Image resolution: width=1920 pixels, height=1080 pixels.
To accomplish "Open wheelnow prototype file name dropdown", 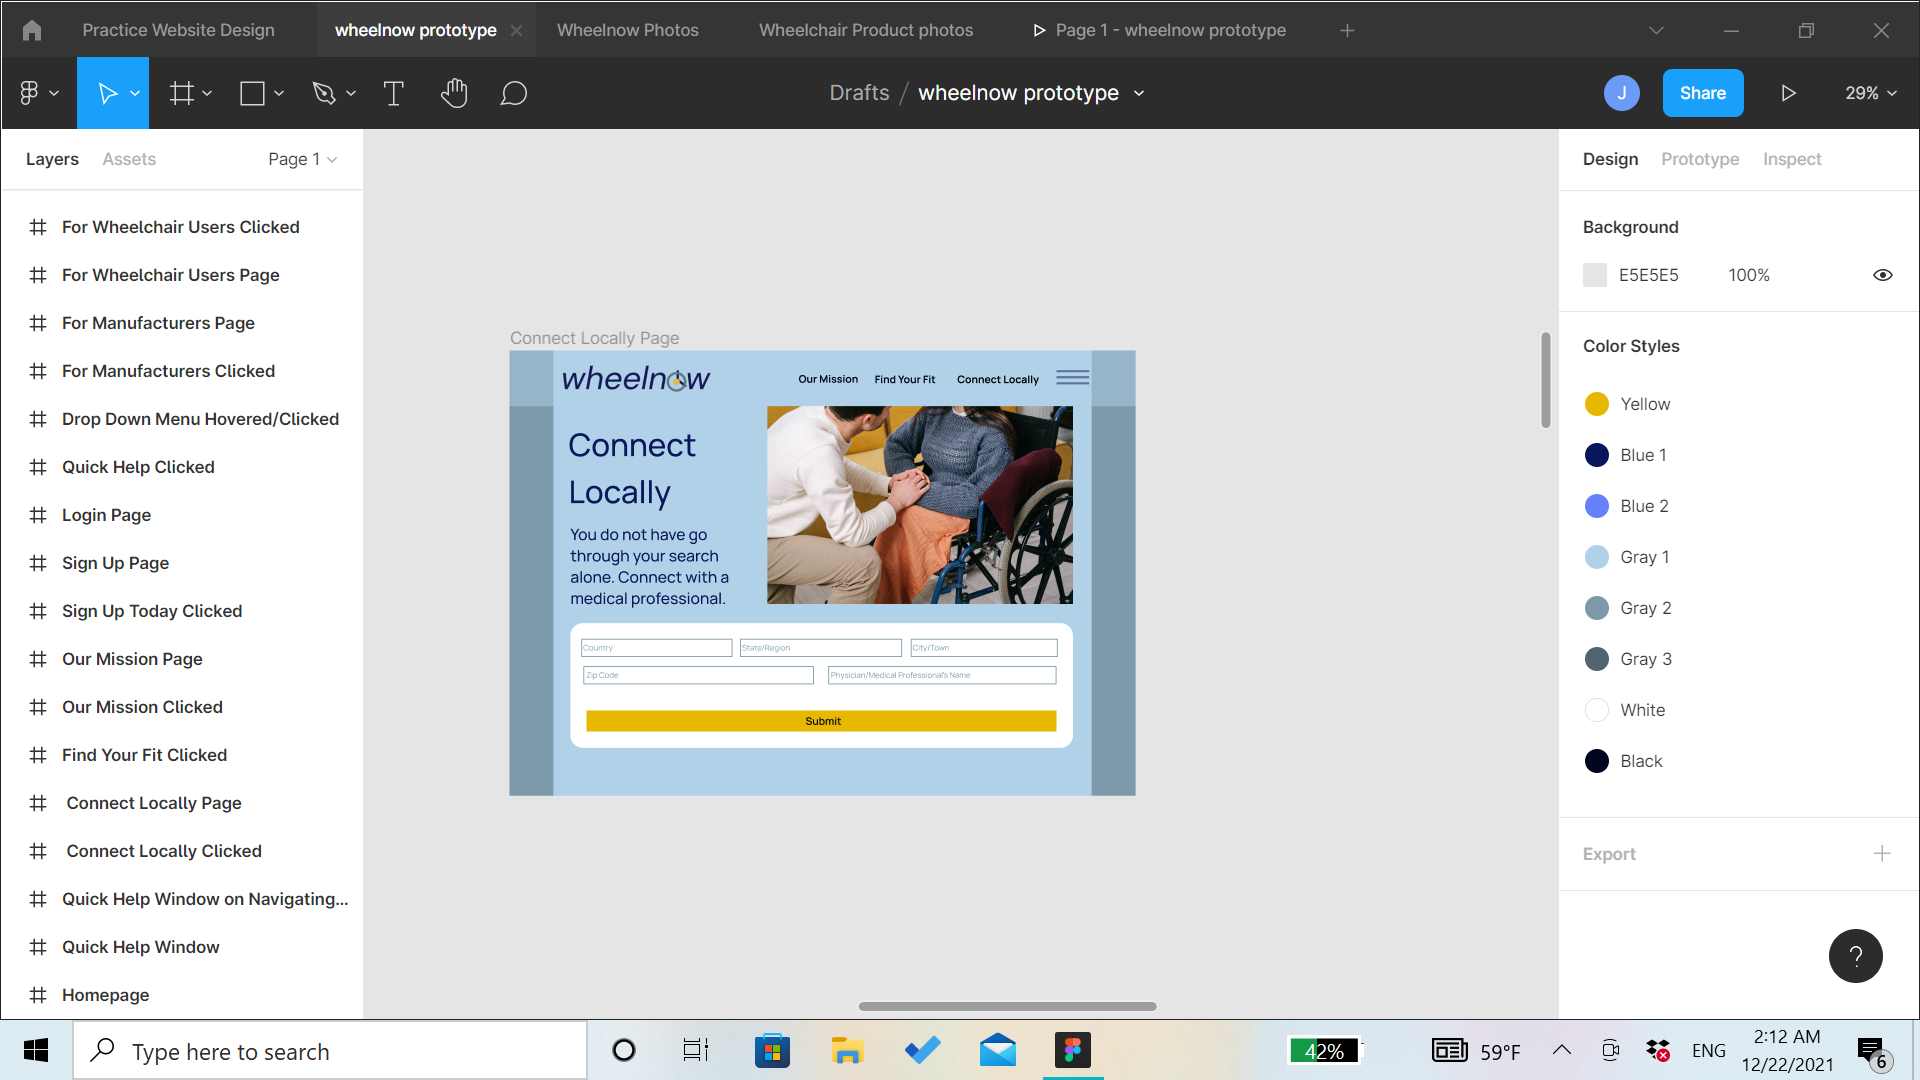I will tap(1139, 93).
